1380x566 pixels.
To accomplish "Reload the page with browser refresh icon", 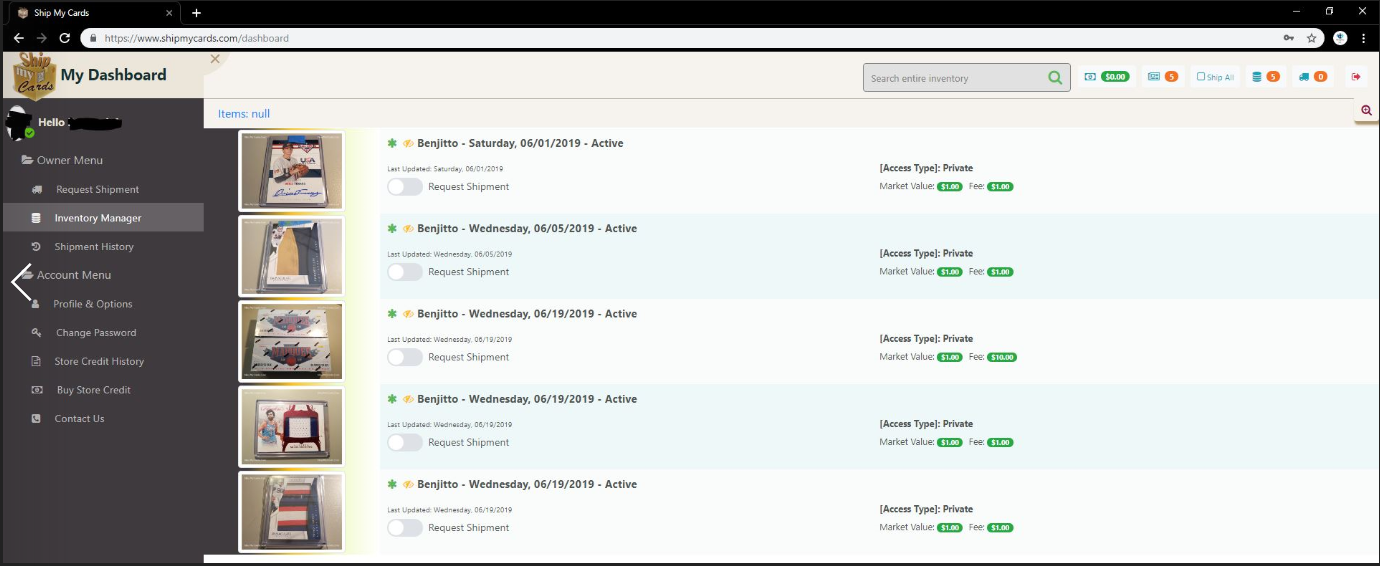I will [64, 38].
